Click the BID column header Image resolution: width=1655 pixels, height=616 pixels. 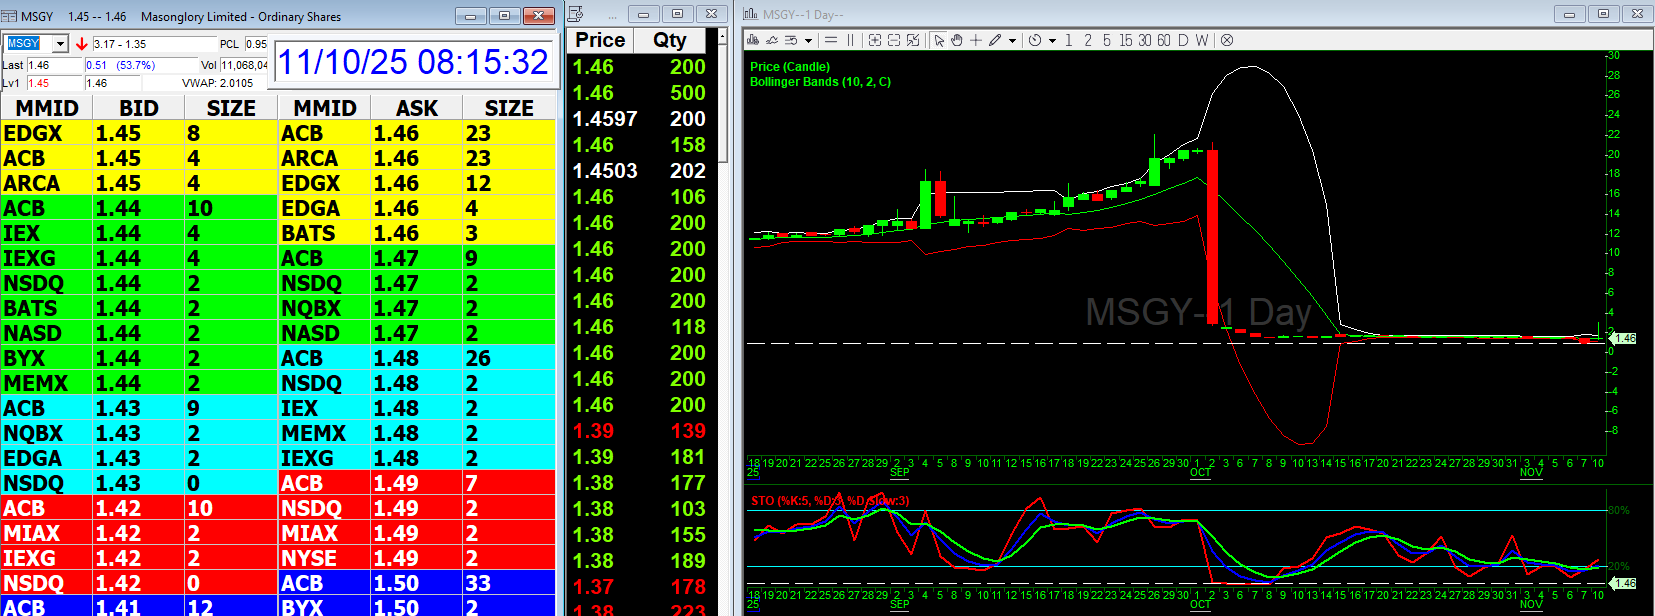pyautogui.click(x=139, y=108)
